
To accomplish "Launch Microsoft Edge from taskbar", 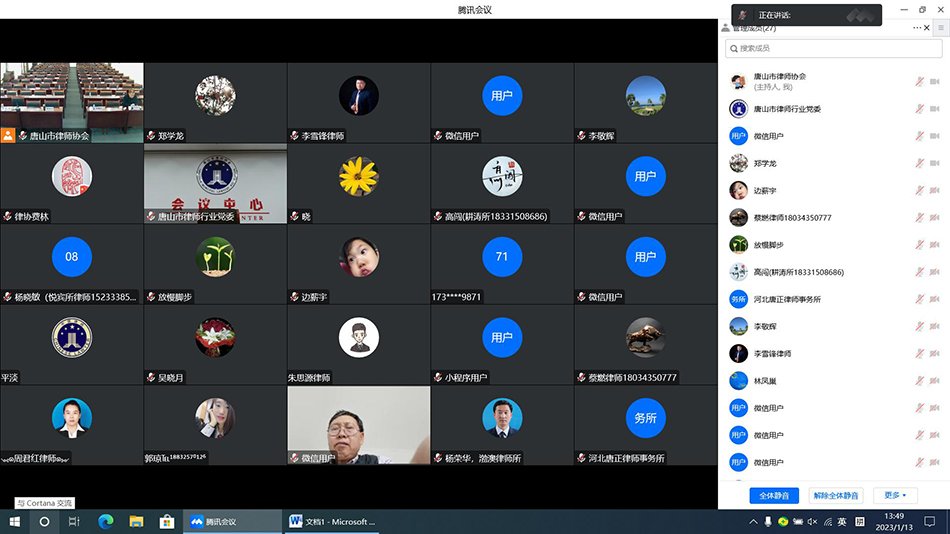I will (x=105, y=521).
